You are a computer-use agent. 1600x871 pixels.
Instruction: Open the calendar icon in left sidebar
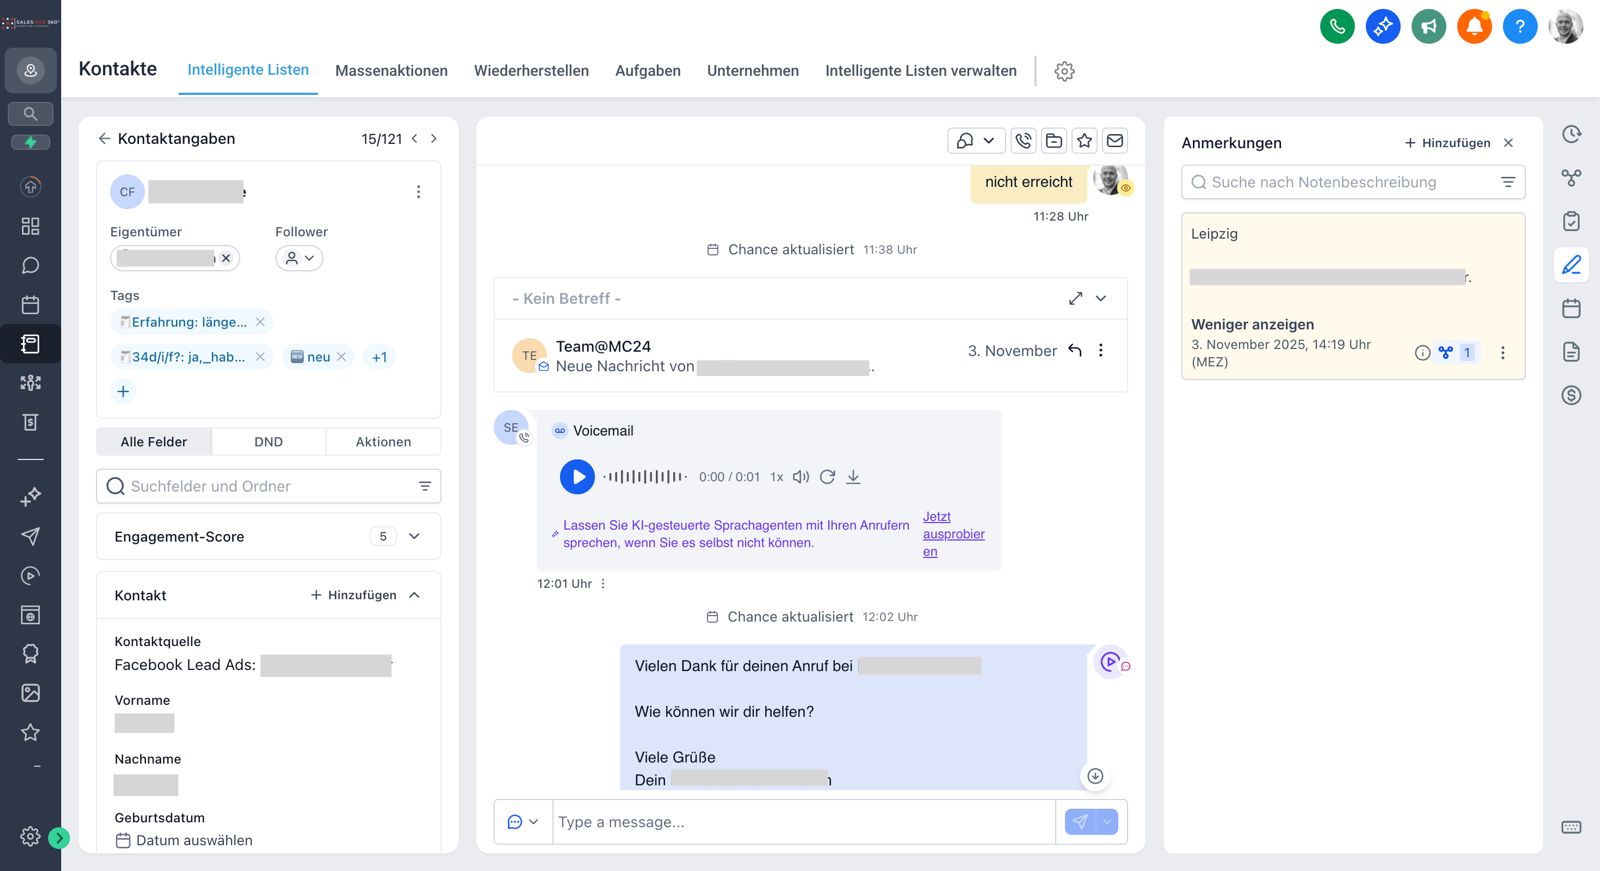click(30, 305)
